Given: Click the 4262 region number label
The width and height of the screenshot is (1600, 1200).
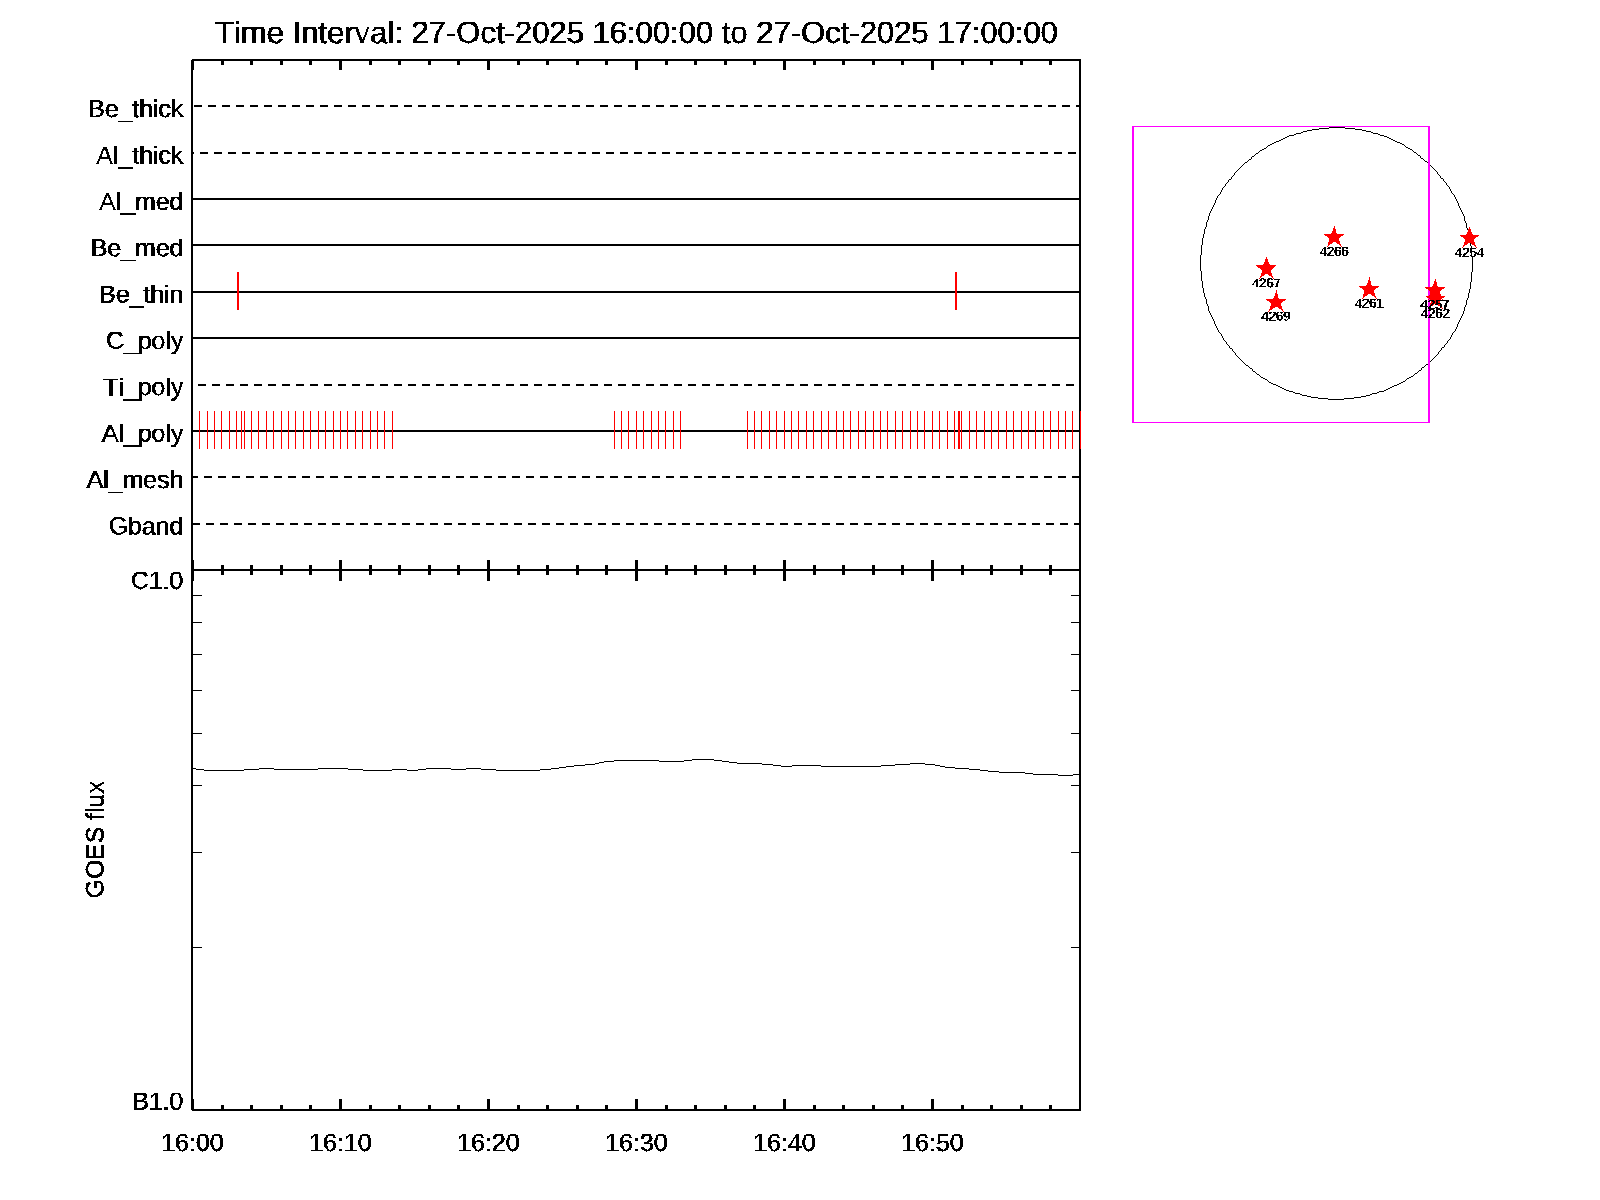Looking at the screenshot, I should [x=1435, y=314].
